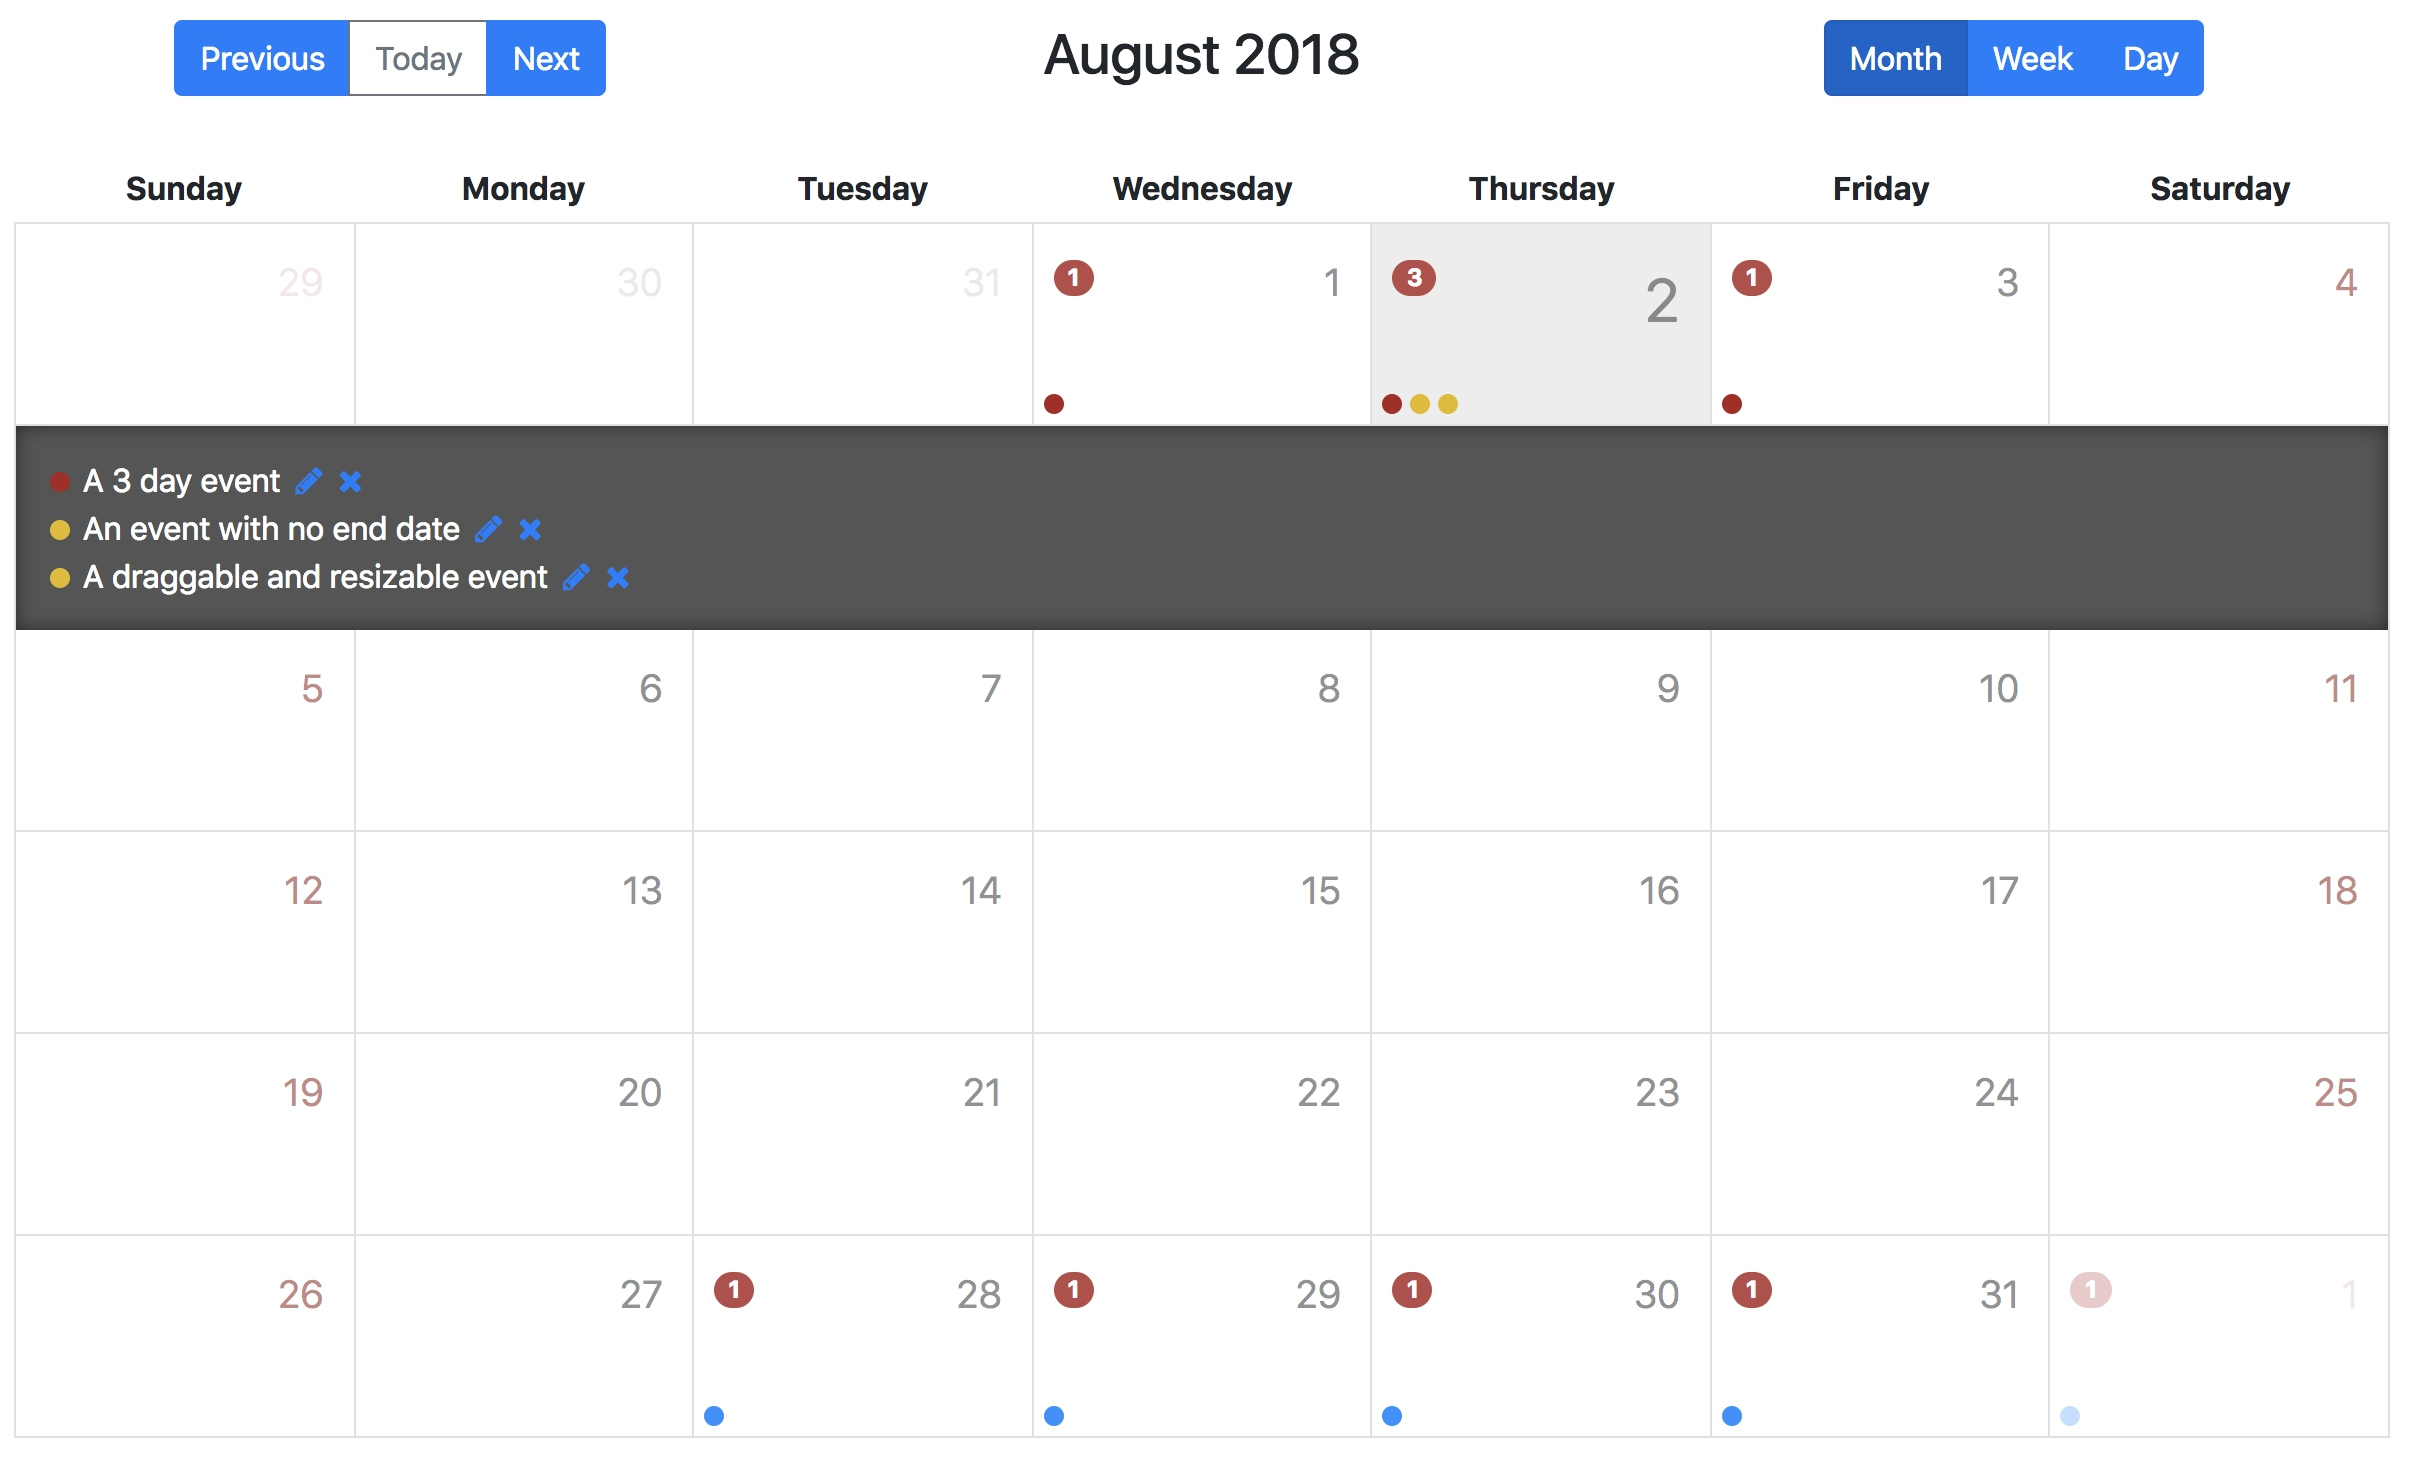Click the event count badge on August 31

(1751, 1289)
